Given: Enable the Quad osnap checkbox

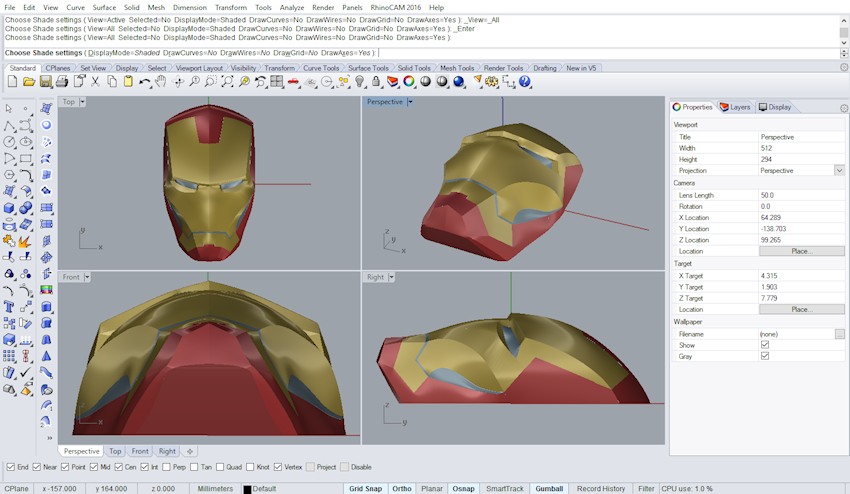Looking at the screenshot, I should (220, 467).
